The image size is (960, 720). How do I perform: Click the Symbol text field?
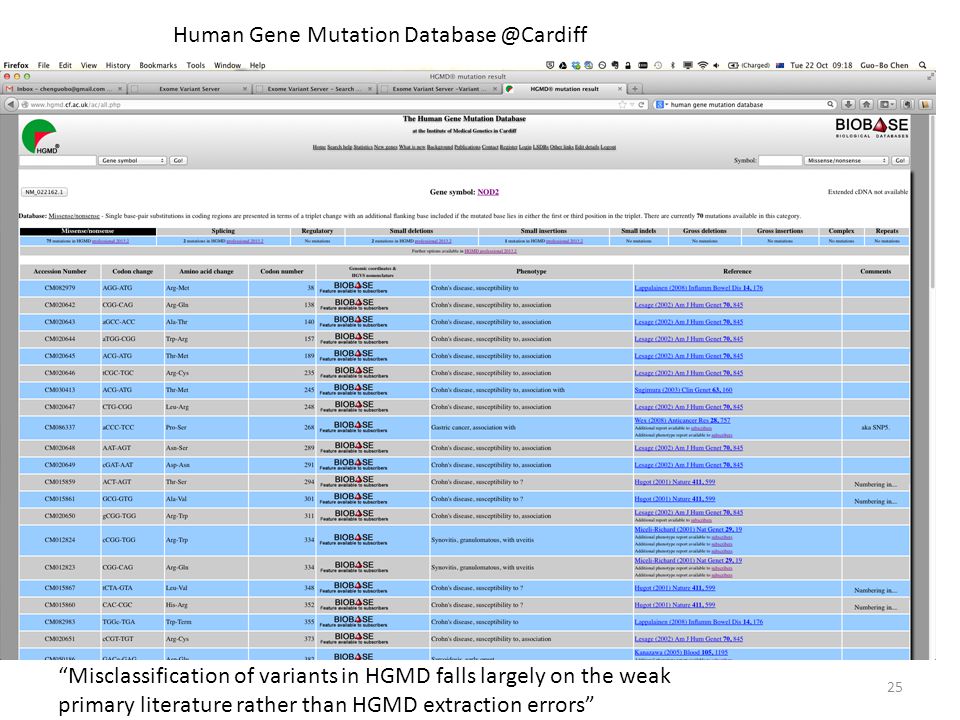tap(780, 160)
